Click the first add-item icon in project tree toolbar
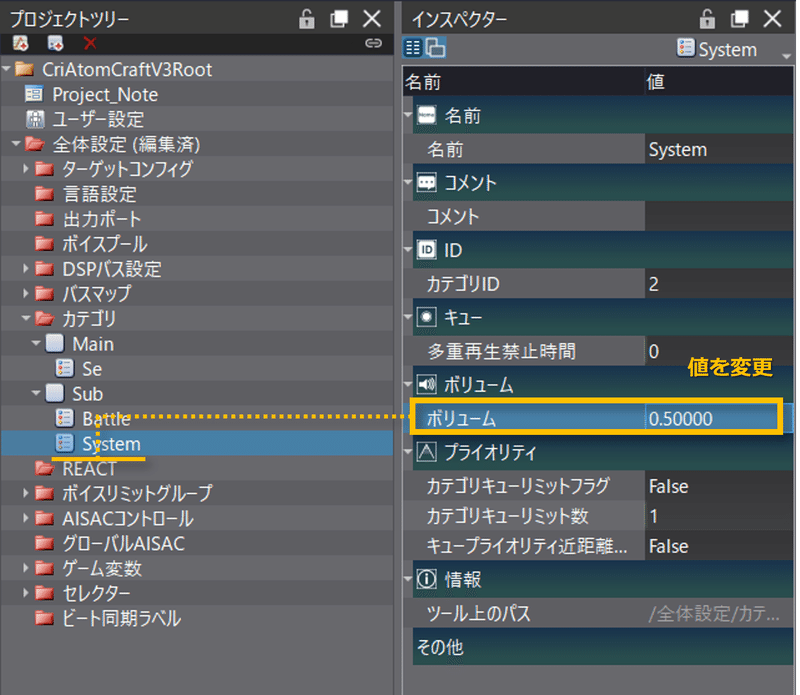Screen dimensions: 800x695 tap(20, 43)
